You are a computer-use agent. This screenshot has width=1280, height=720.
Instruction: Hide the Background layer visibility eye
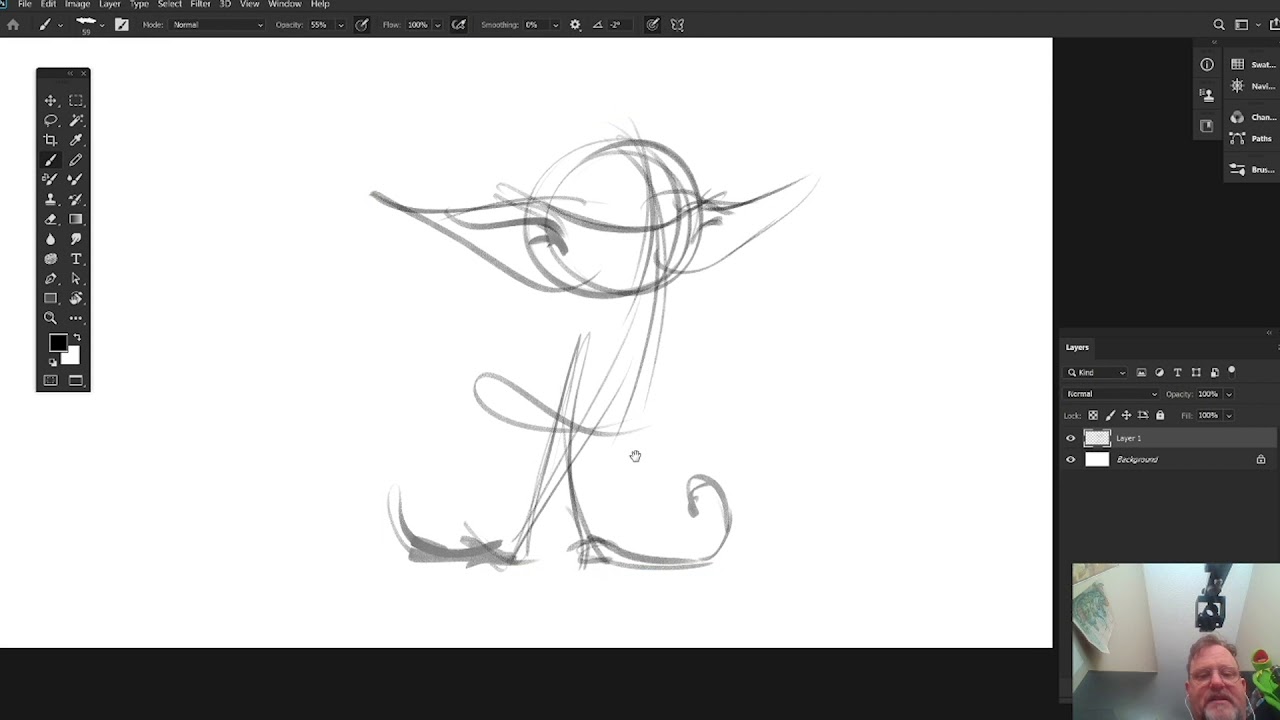click(1071, 460)
